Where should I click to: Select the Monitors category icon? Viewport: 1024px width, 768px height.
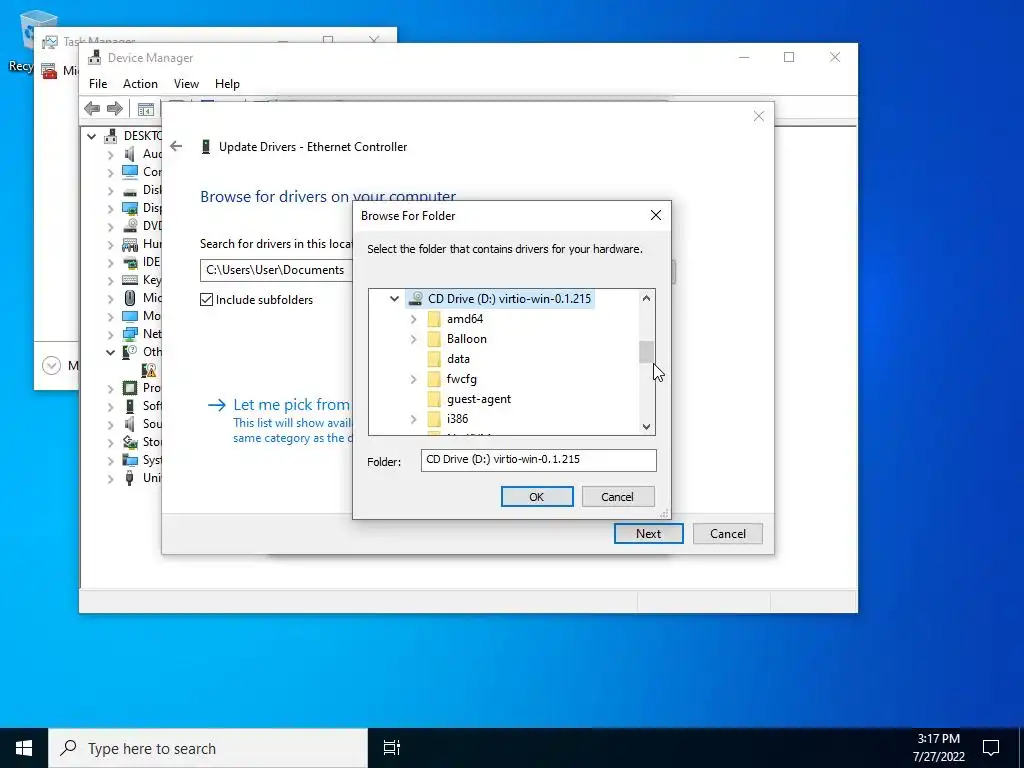130,316
